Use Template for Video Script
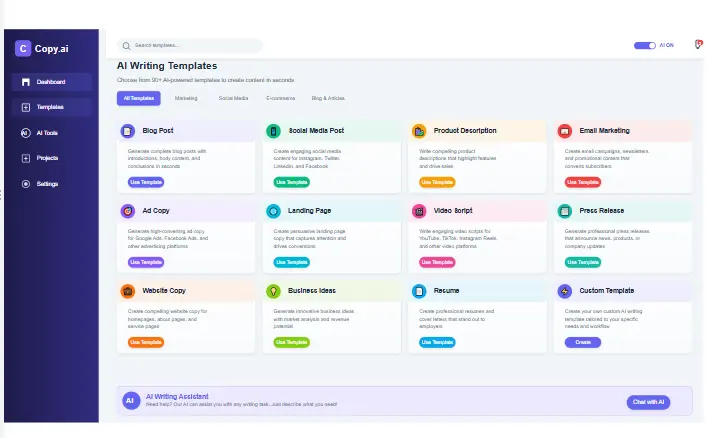The image size is (715, 438). click(x=437, y=262)
